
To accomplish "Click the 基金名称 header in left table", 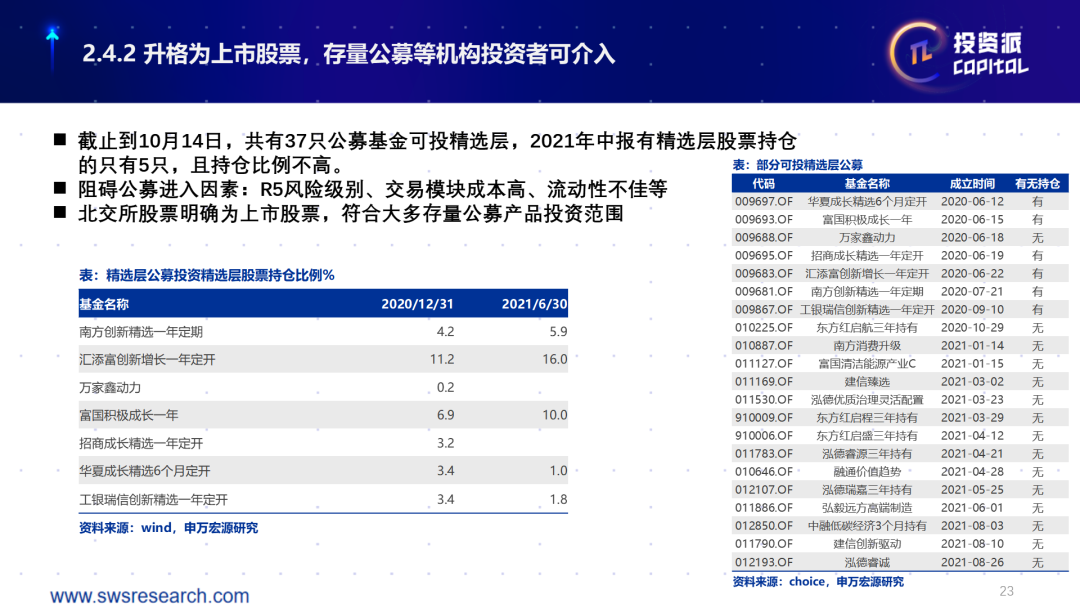I will pos(104,304).
